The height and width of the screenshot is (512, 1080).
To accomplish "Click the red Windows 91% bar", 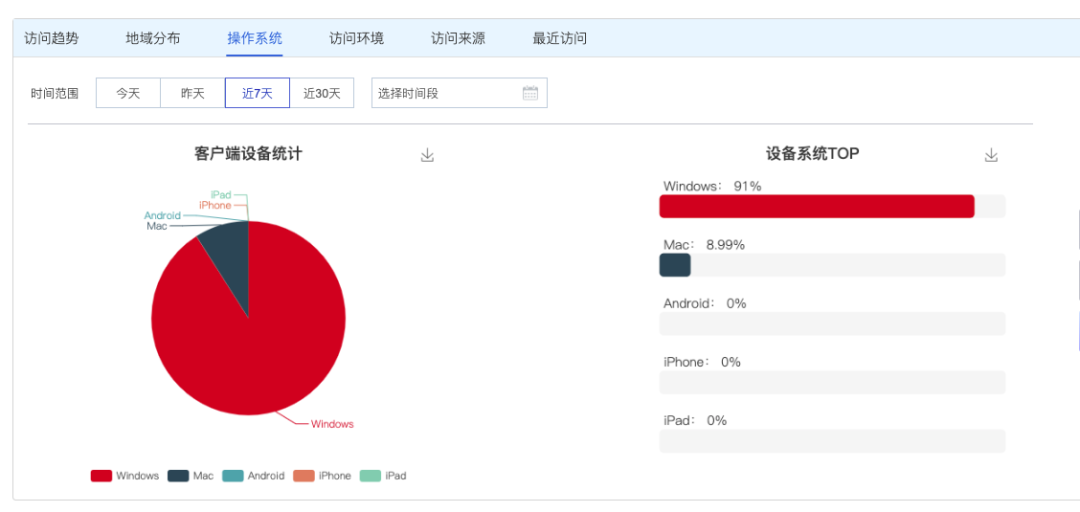I will point(817,206).
